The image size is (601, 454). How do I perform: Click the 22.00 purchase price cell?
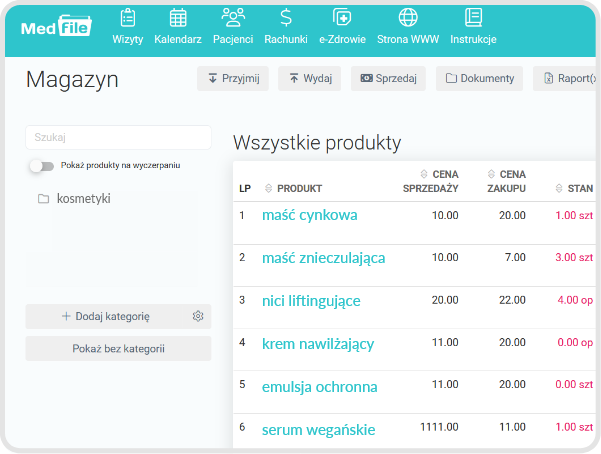pyautogui.click(x=512, y=300)
